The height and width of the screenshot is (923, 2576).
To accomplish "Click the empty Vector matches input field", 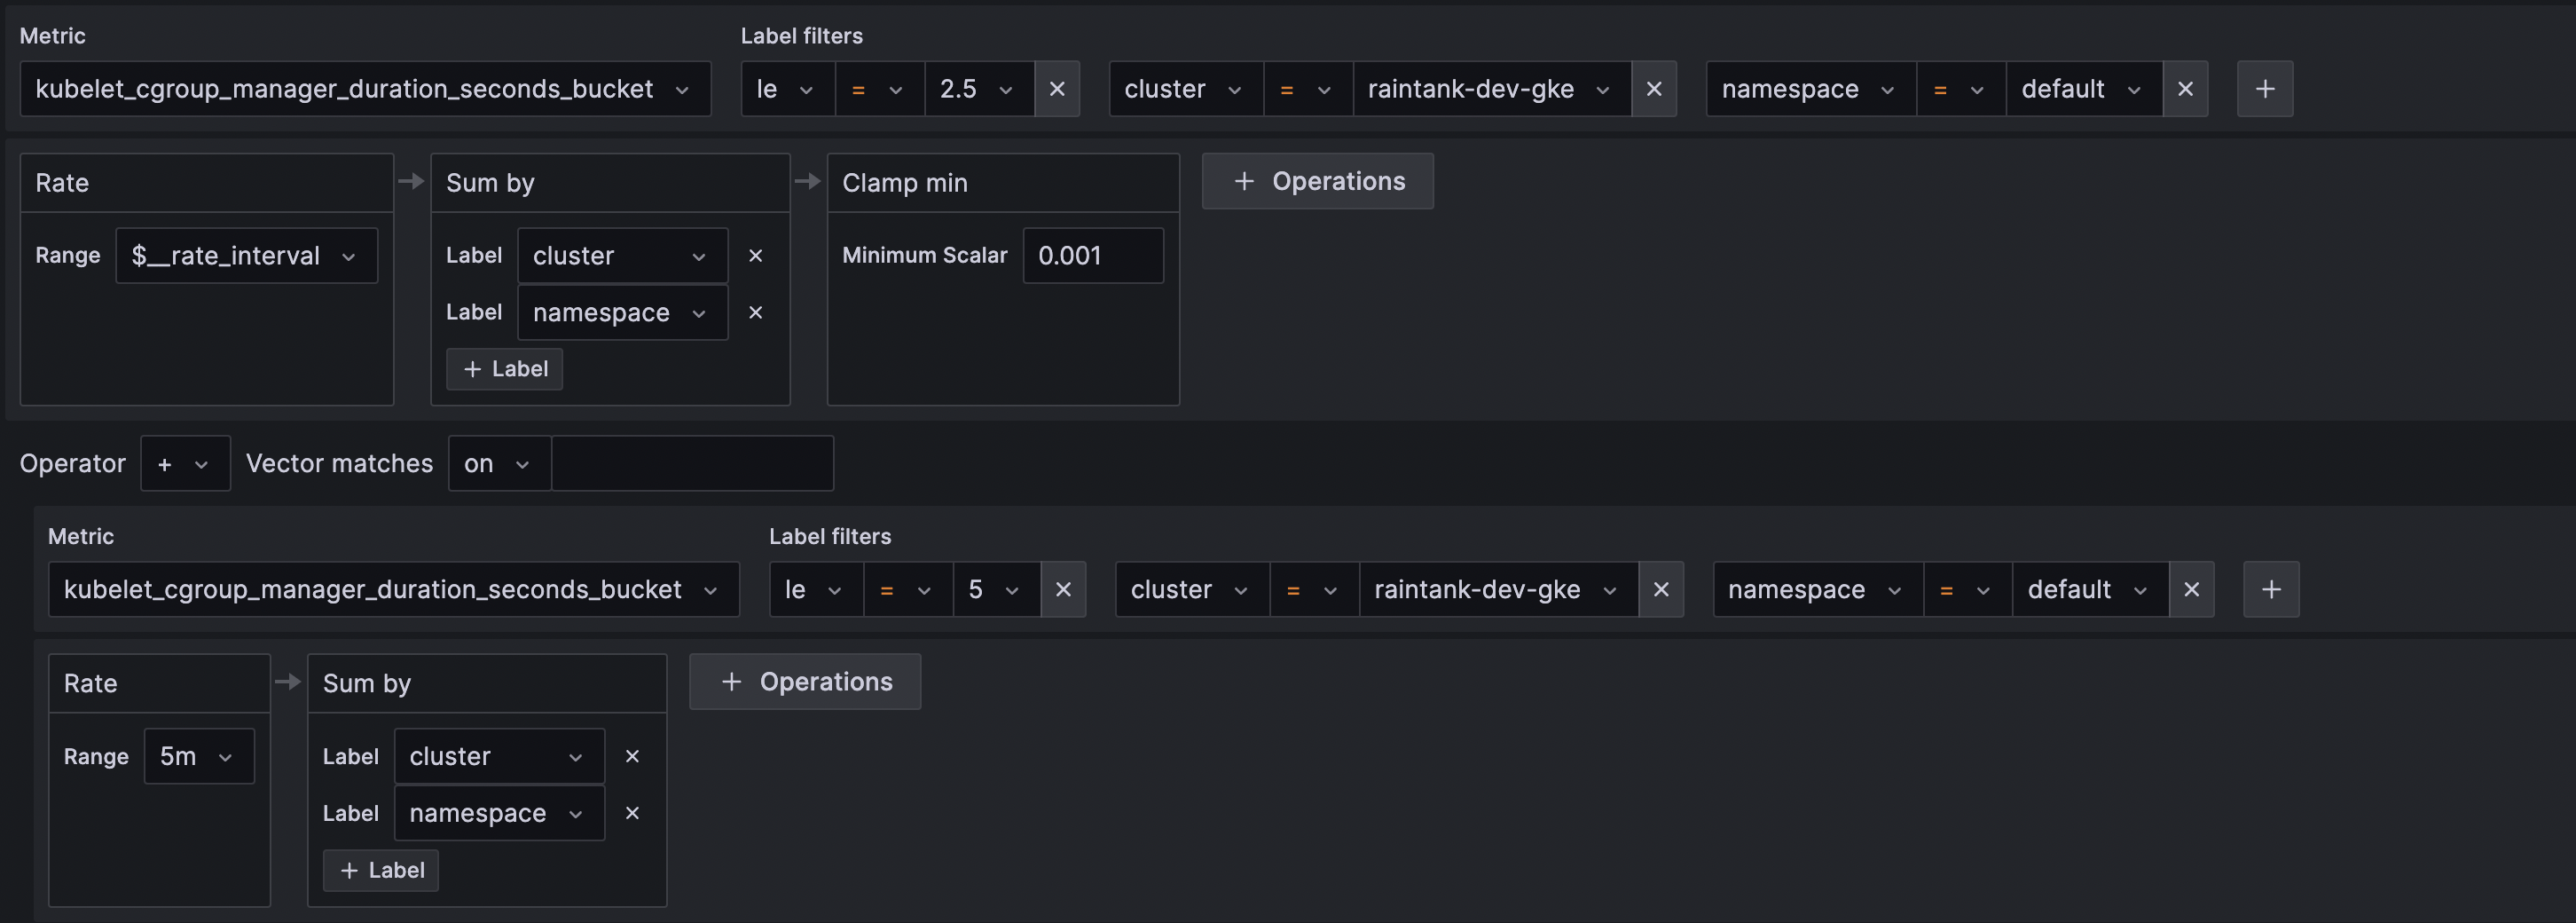I will tap(691, 463).
